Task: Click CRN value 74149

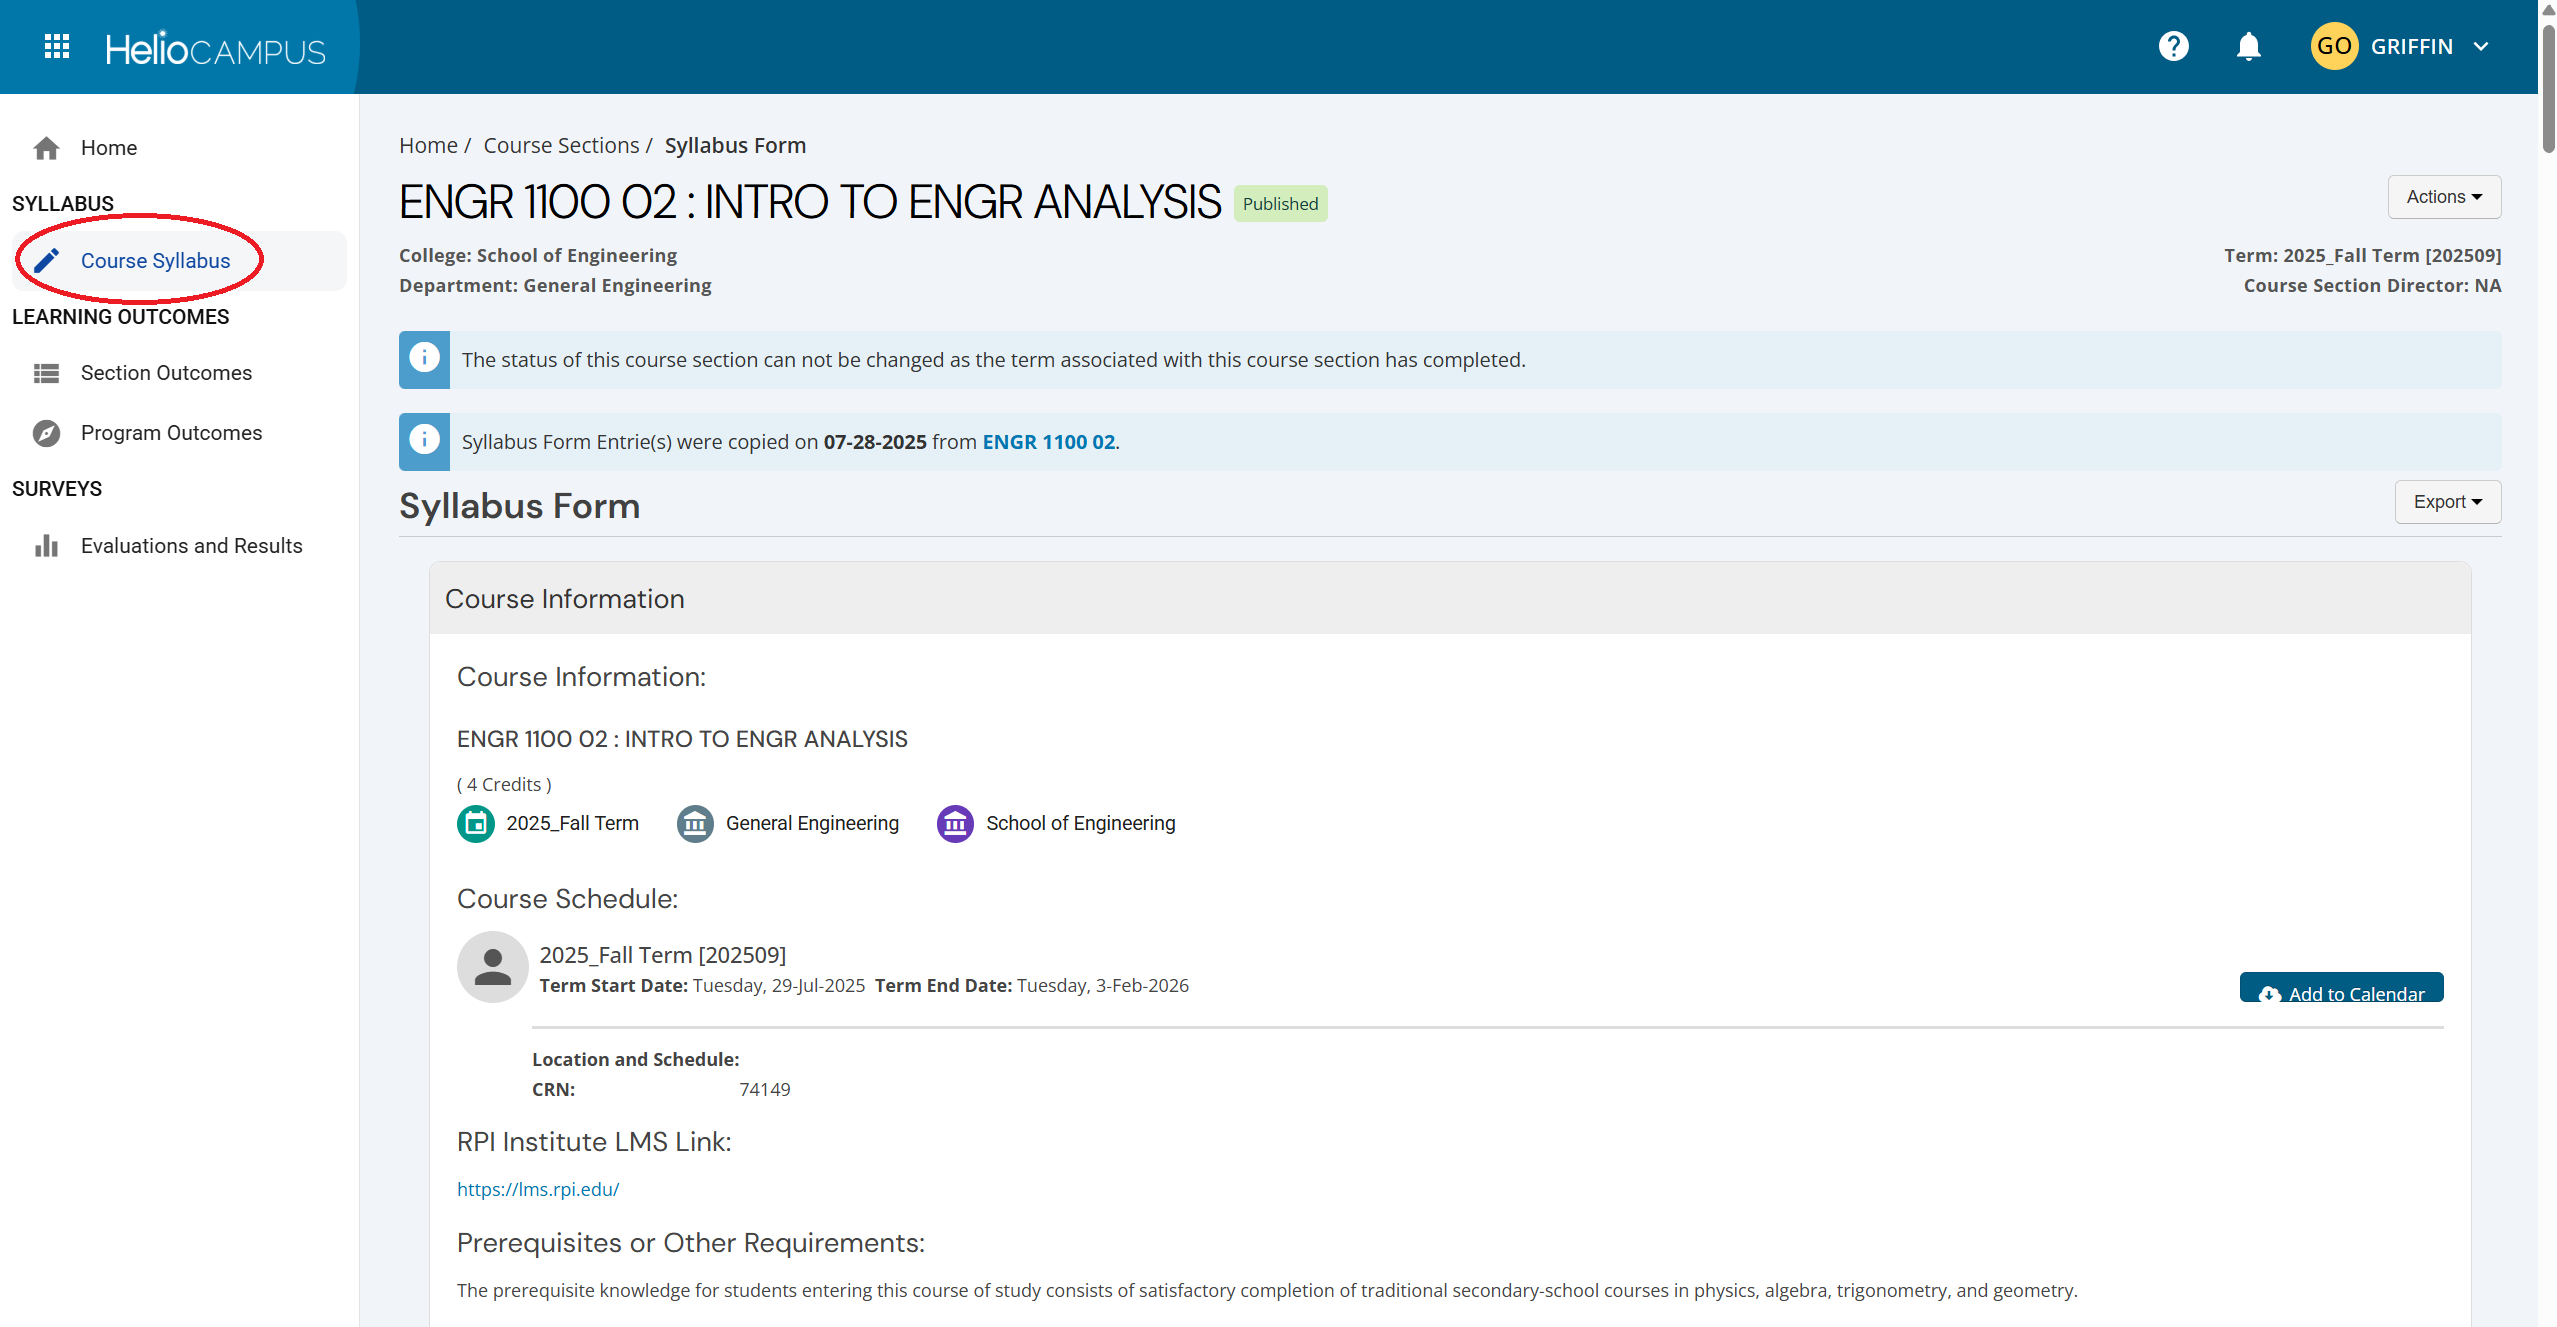Action: 765,1089
